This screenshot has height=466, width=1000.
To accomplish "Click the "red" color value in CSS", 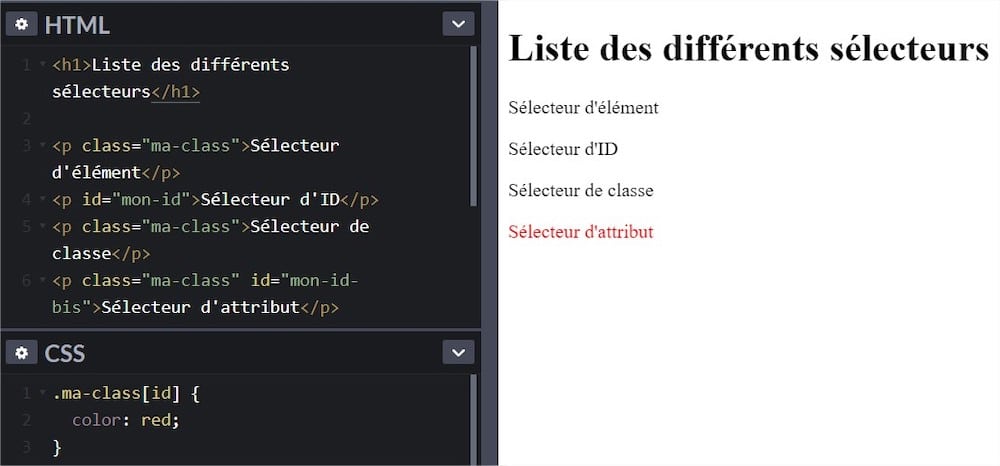I will (157, 420).
